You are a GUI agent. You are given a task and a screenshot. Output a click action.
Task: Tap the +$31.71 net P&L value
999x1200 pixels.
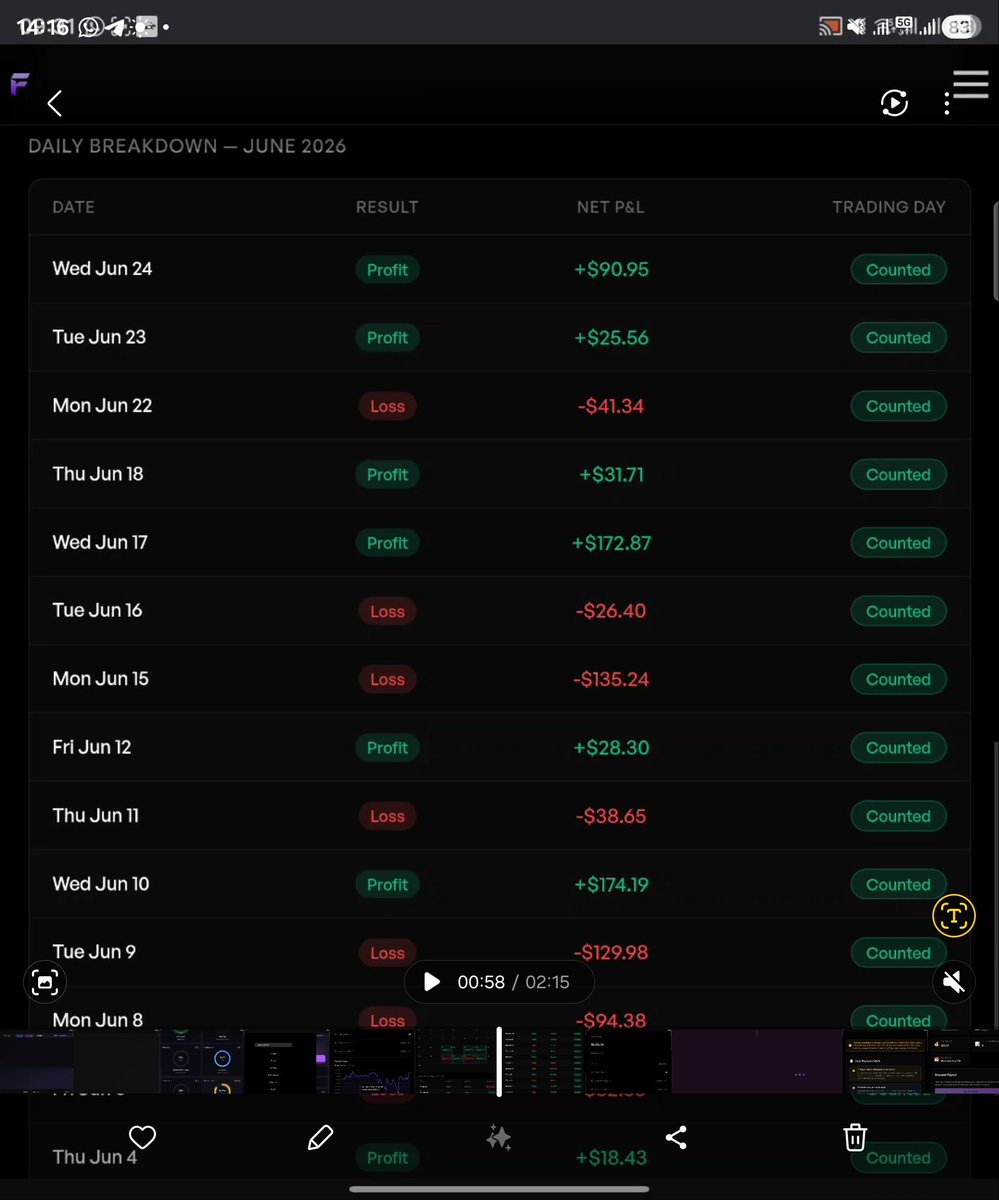[611, 475]
